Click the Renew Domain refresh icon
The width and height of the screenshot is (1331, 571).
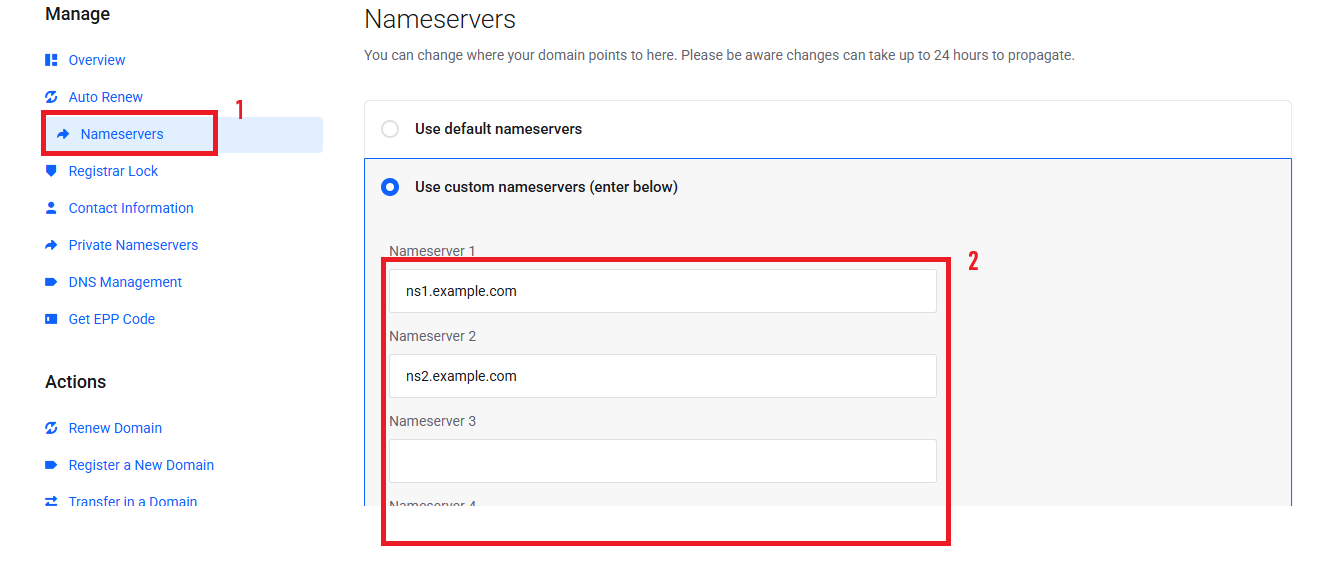51,428
